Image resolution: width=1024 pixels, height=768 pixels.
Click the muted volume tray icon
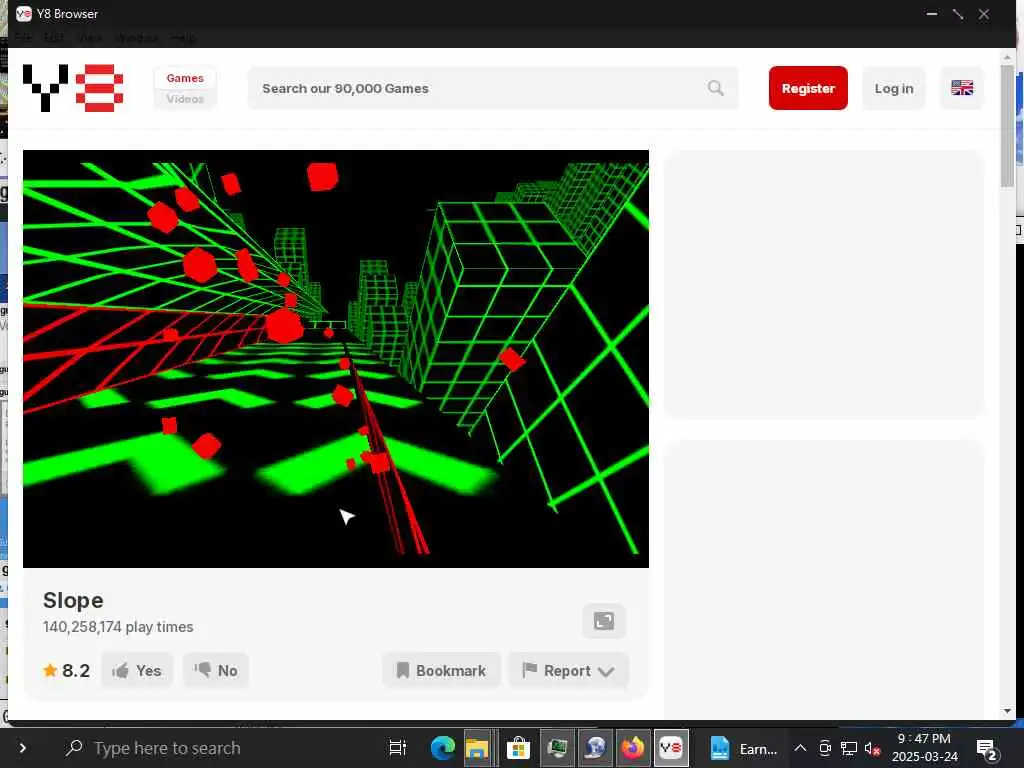click(872, 748)
